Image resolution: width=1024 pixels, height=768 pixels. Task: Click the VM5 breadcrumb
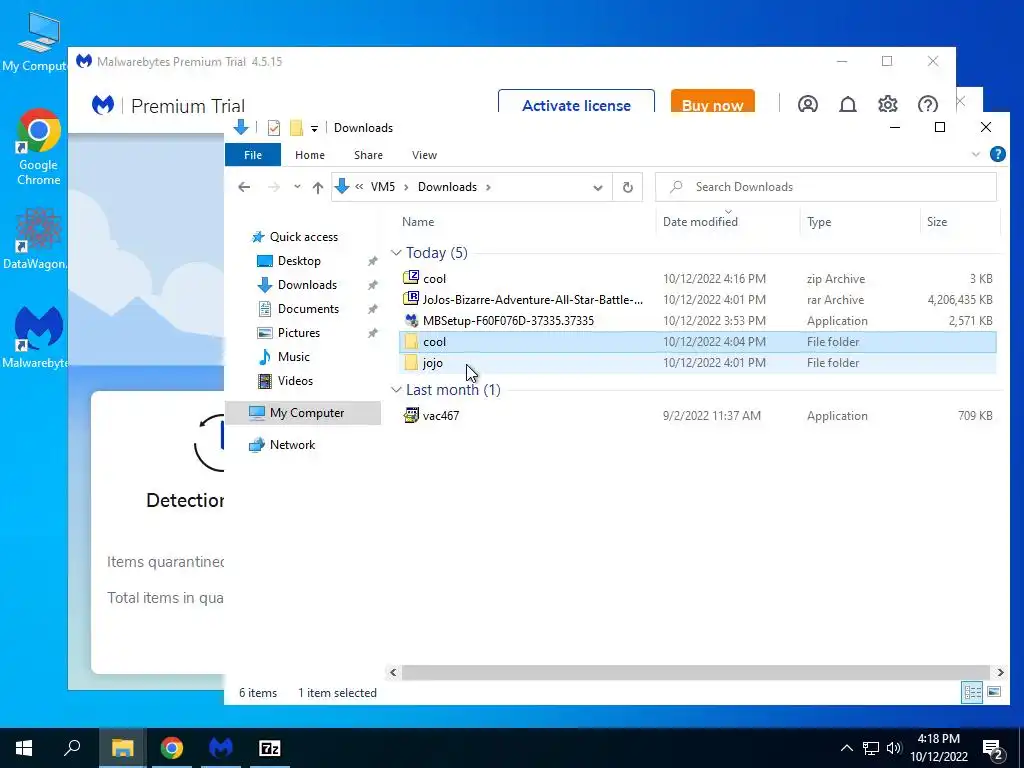(x=383, y=187)
